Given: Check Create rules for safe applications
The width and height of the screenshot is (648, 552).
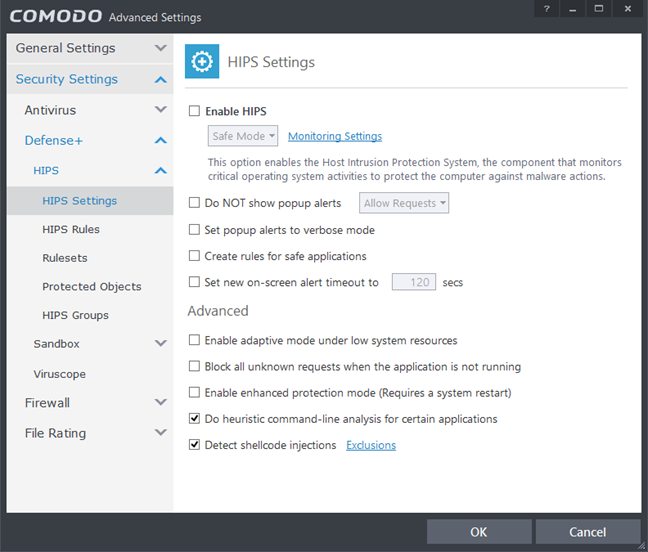Looking at the screenshot, I should (194, 256).
